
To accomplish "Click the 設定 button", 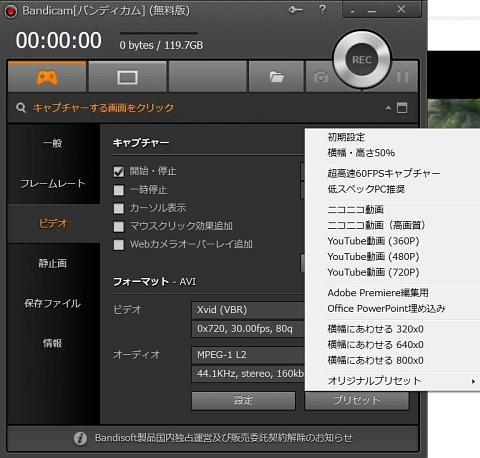I will tap(243, 400).
